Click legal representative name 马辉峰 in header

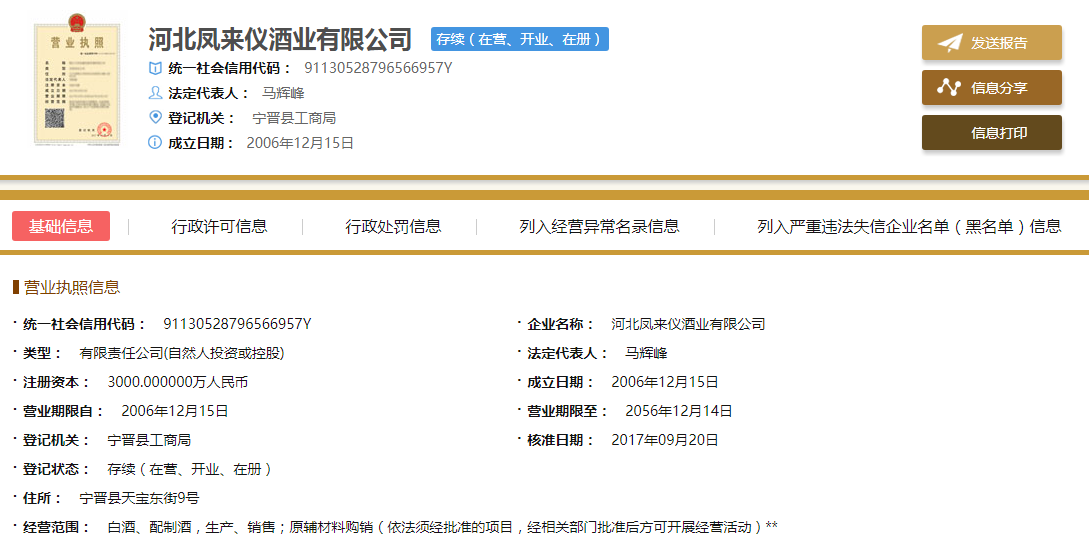(x=283, y=93)
